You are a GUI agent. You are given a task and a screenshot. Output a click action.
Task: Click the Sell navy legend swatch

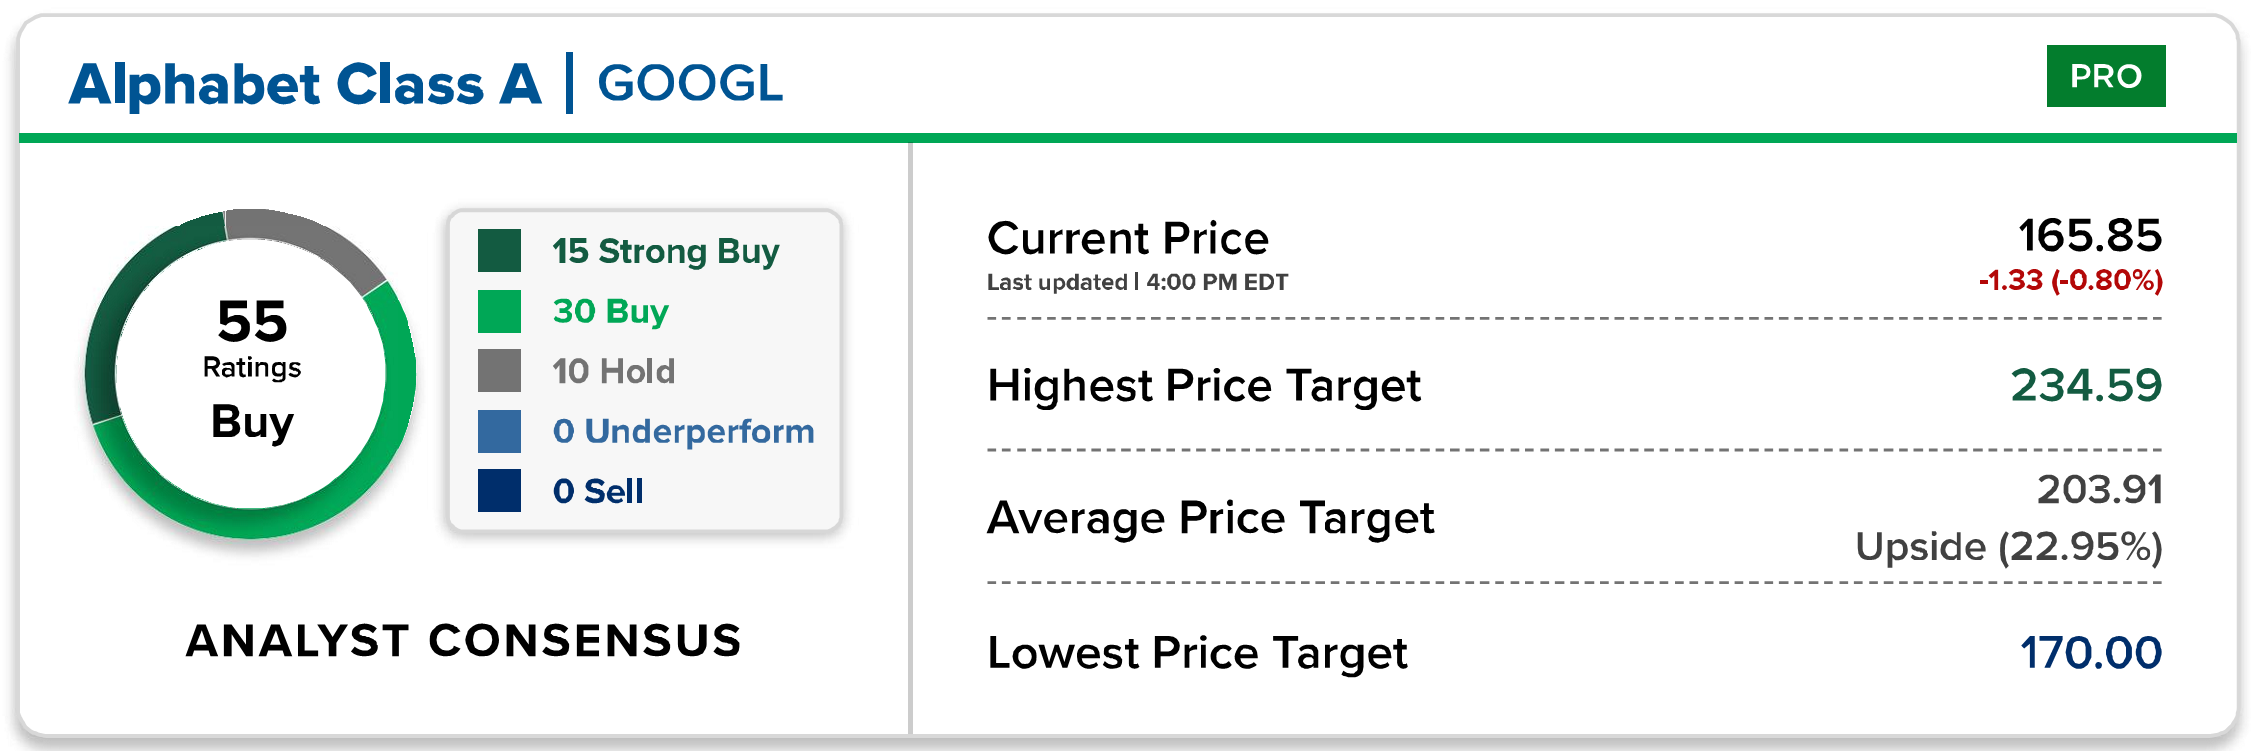click(x=499, y=491)
